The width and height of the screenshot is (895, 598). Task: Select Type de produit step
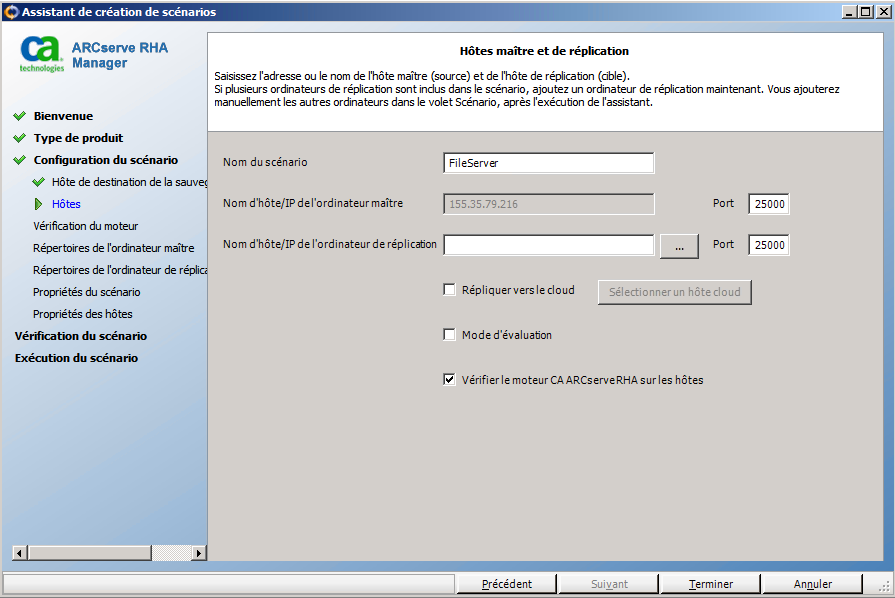point(78,138)
